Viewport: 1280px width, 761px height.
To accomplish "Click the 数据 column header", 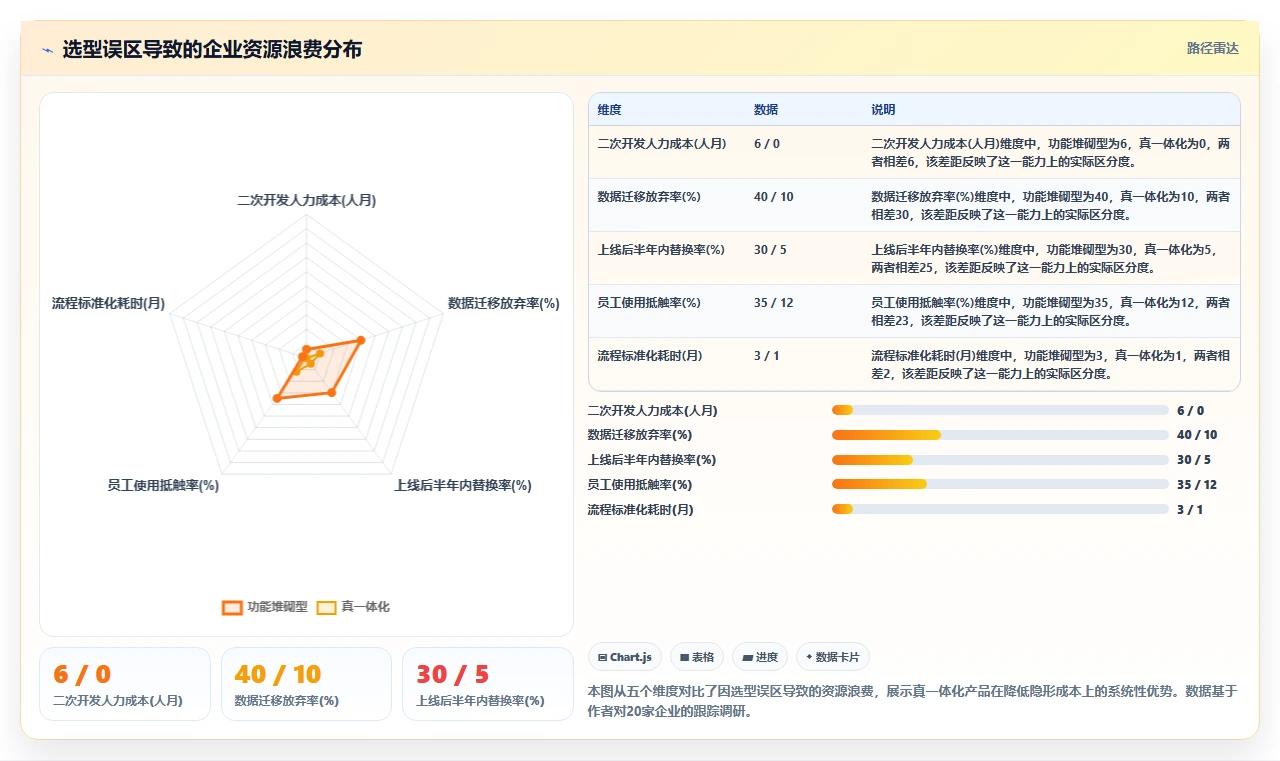I will pos(766,110).
